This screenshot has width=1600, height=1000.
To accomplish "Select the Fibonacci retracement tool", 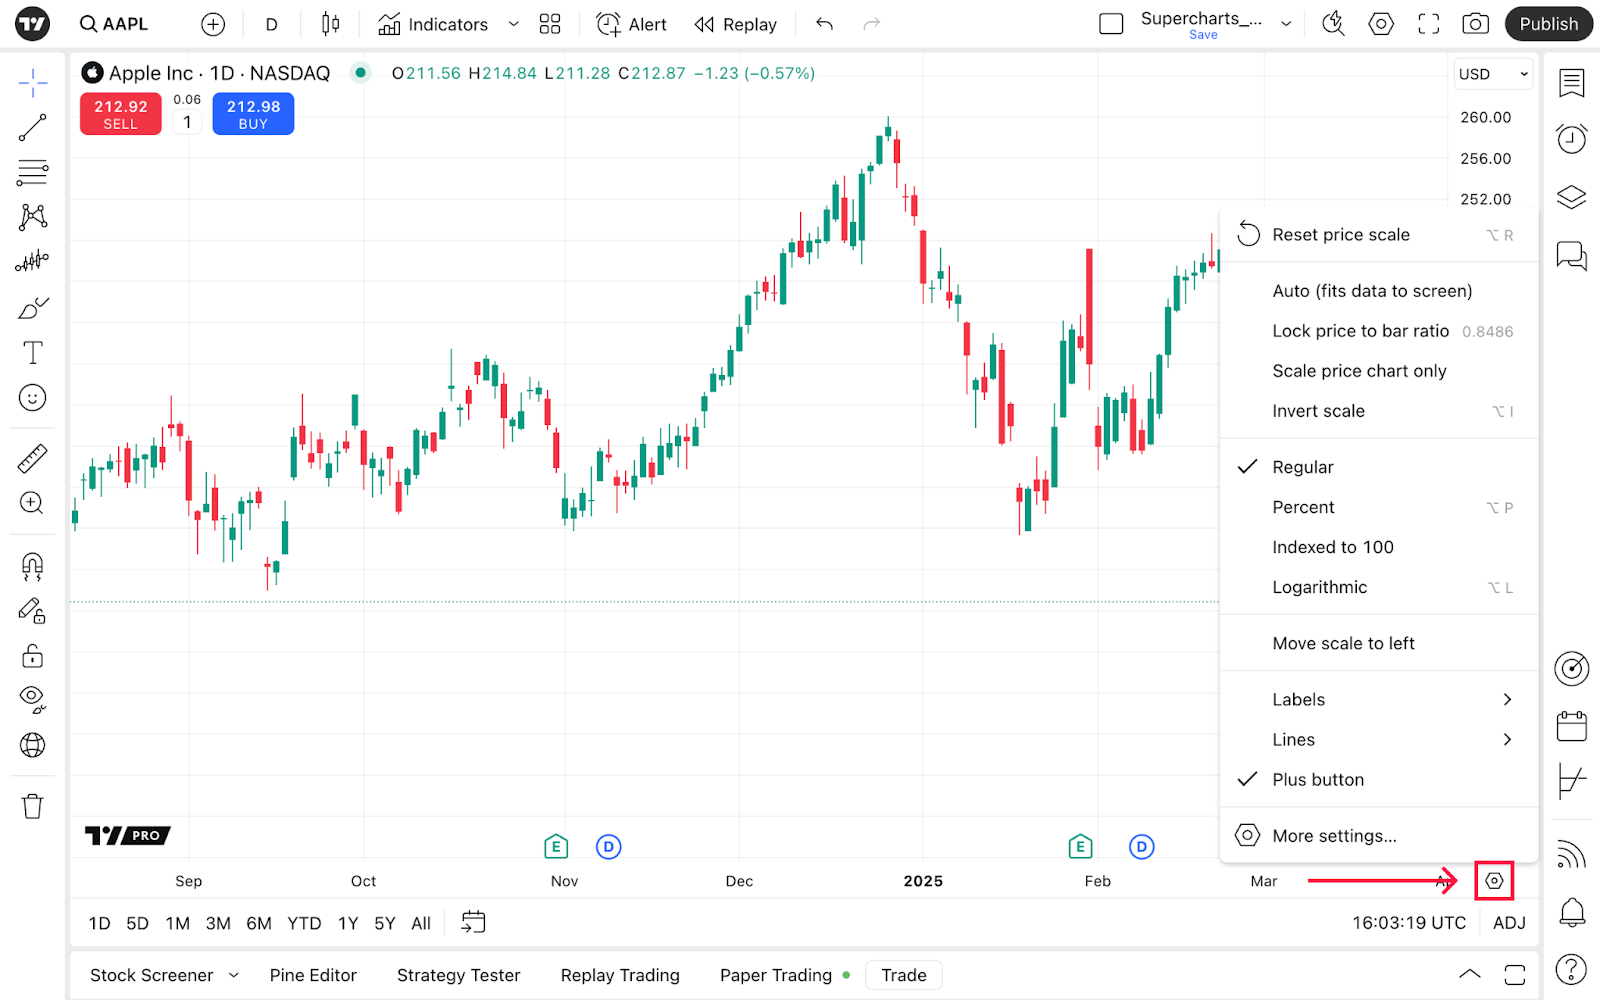I will (x=32, y=172).
